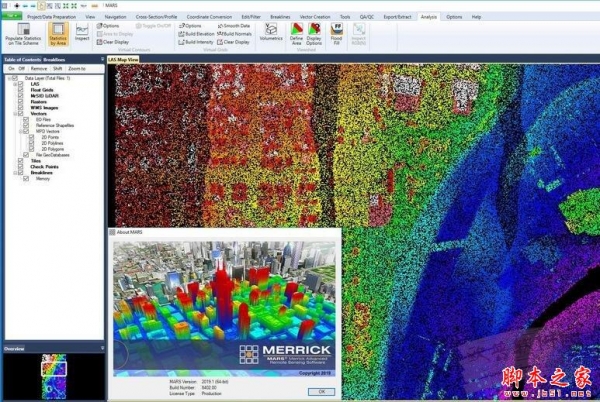Screen dimensions: 600x402
Task: Uncheck the LAS layer checkbox
Action: (21, 84)
